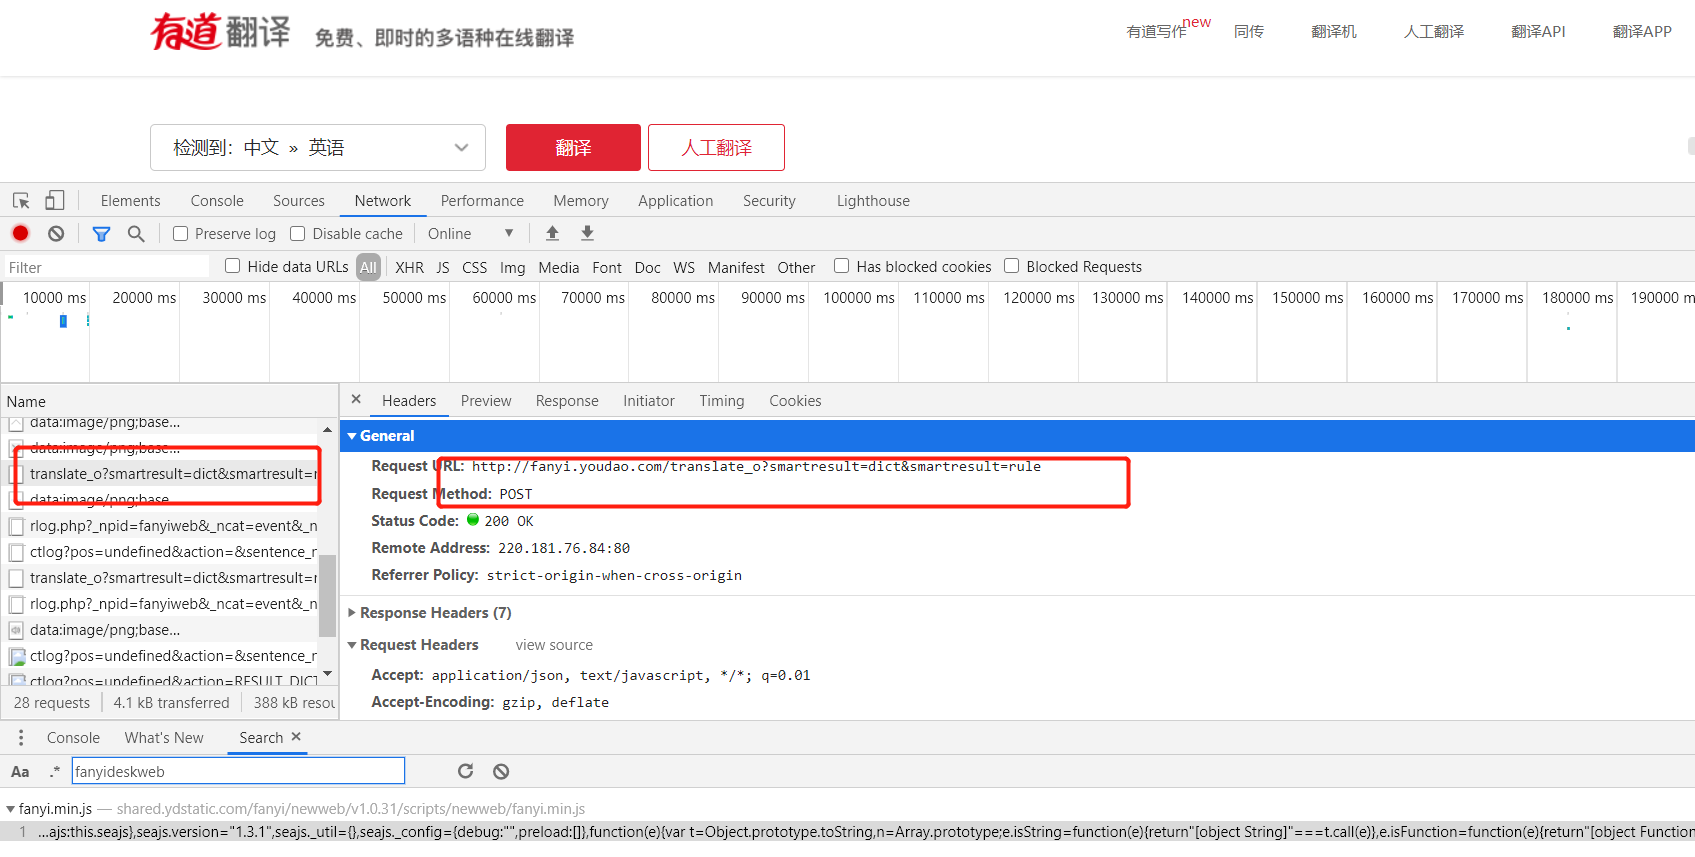Toggle match case Aa option

pyautogui.click(x=20, y=771)
